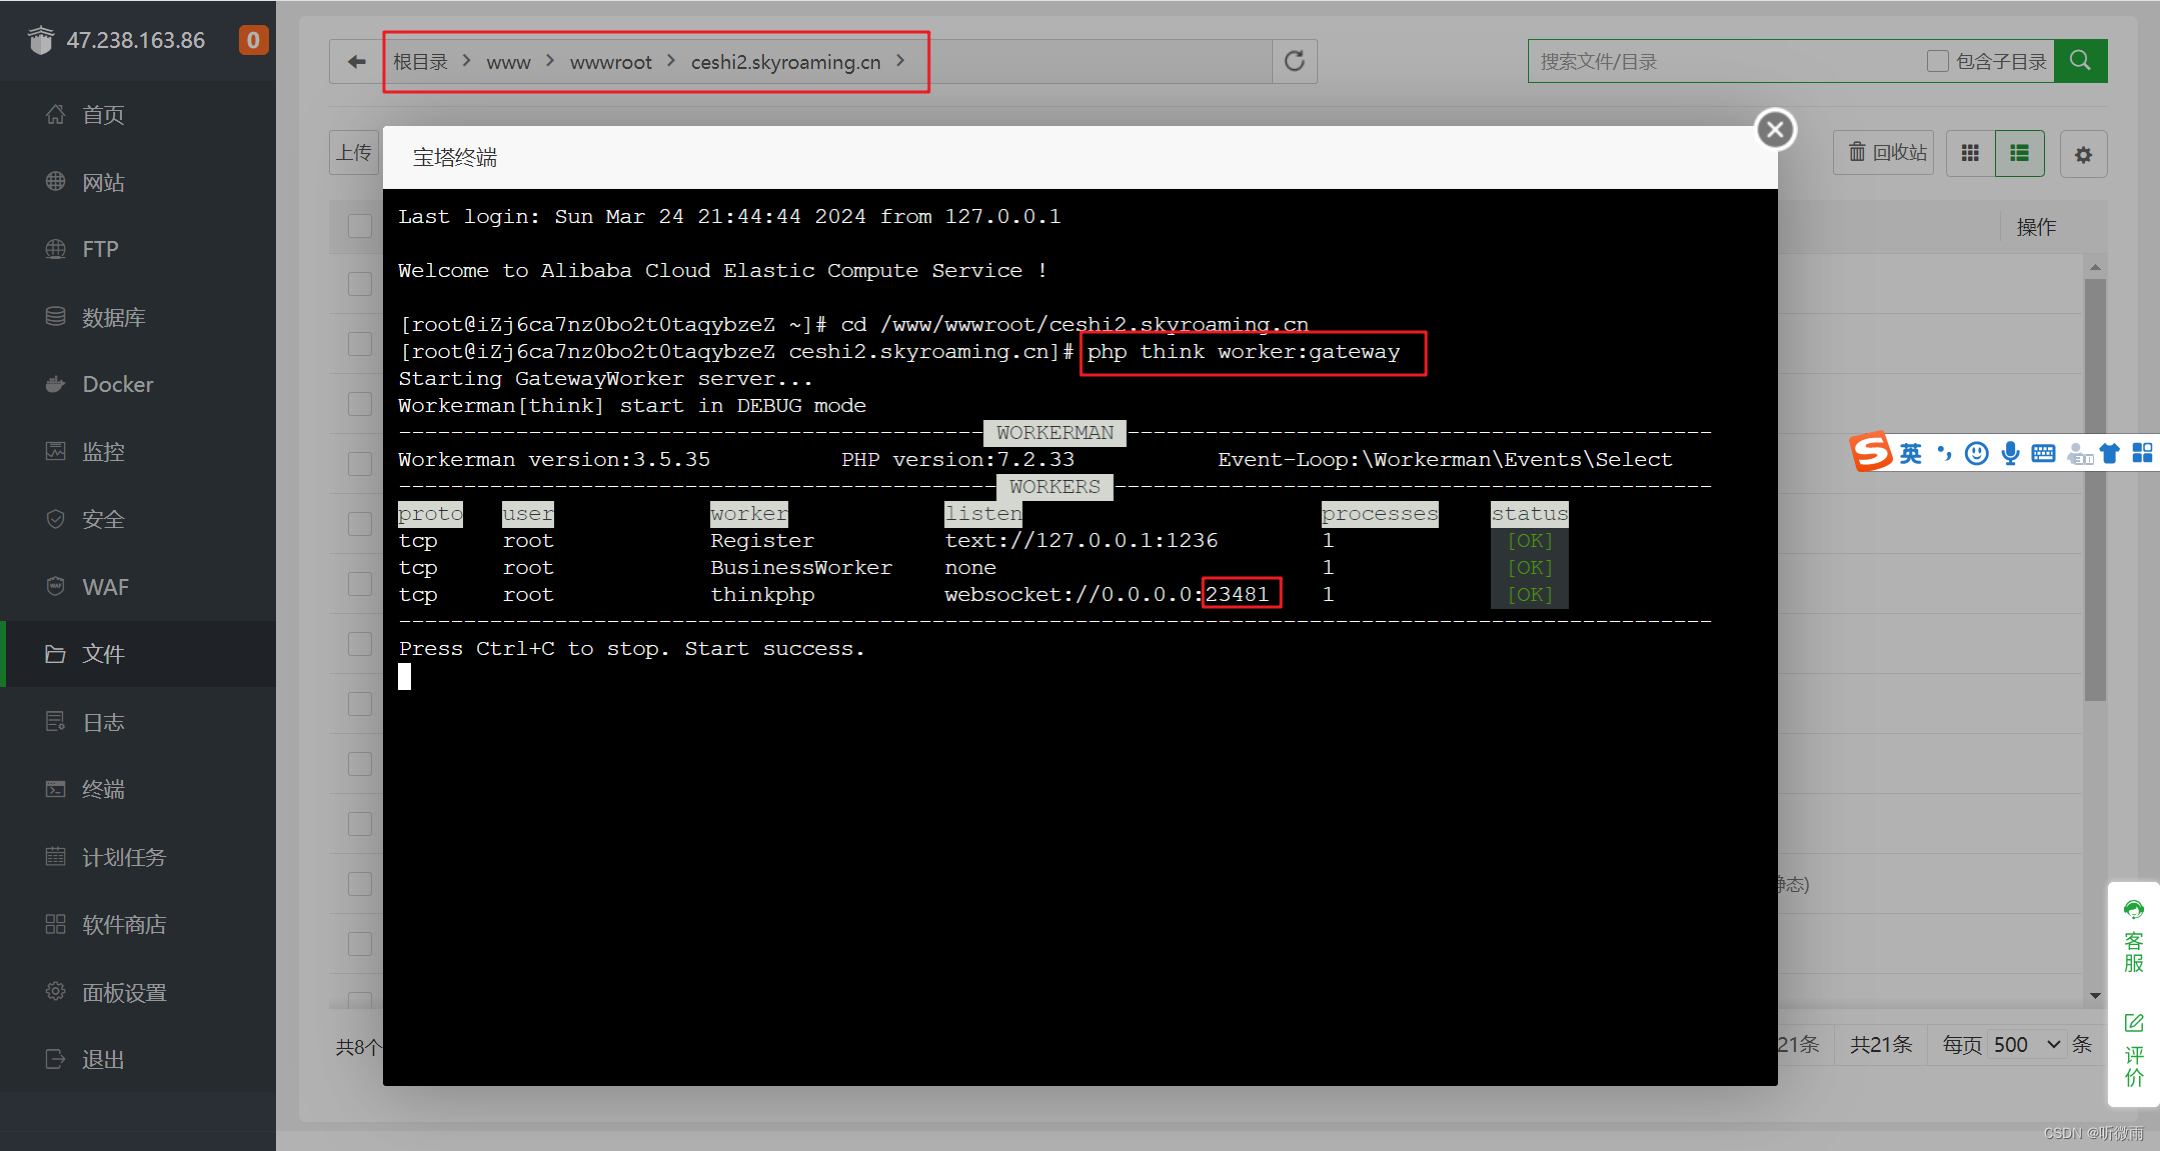
Task: Toggle the sixth file row checkbox
Action: point(360,584)
